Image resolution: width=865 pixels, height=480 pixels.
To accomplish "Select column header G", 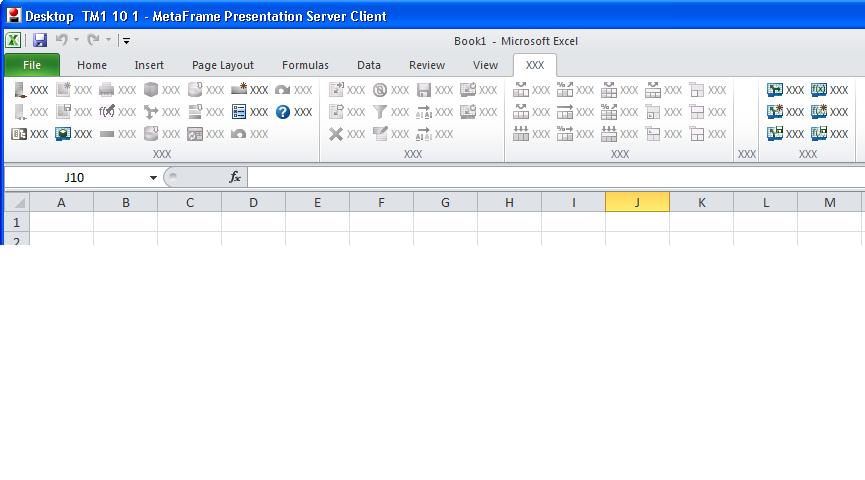I will (445, 202).
